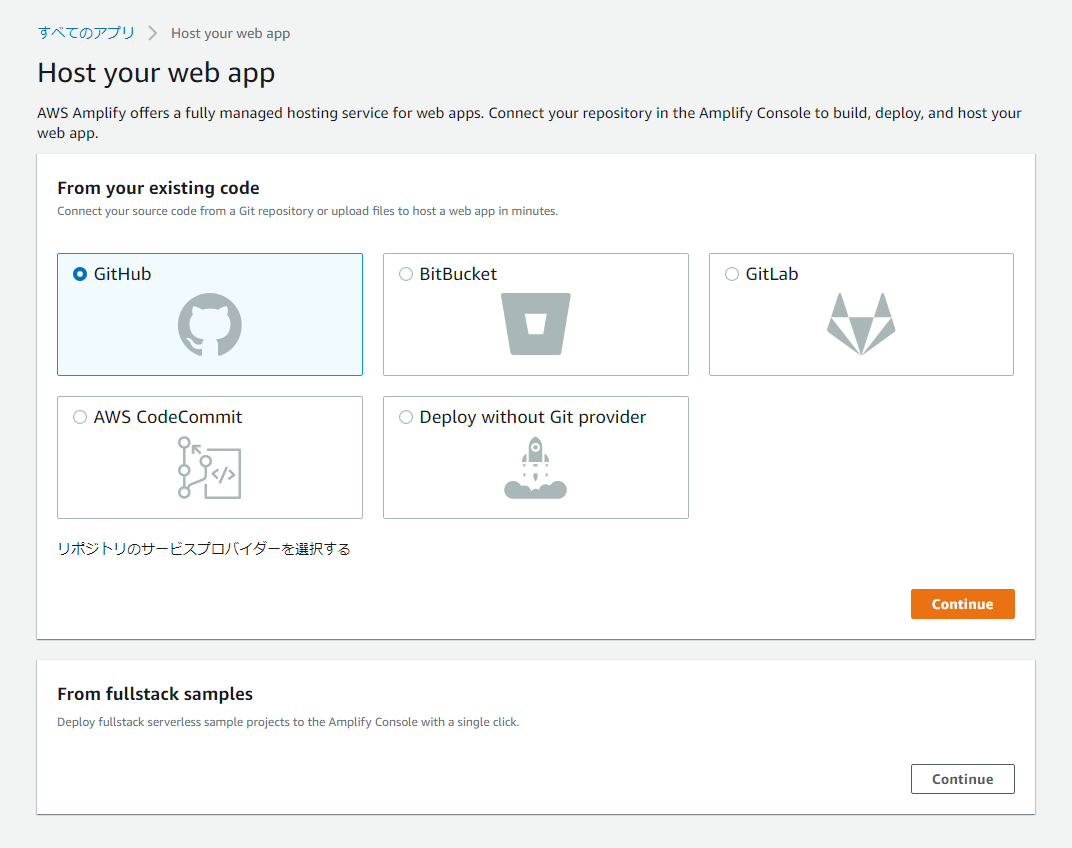Click Deploy without Git provider label
The image size is (1072, 848).
[533, 417]
